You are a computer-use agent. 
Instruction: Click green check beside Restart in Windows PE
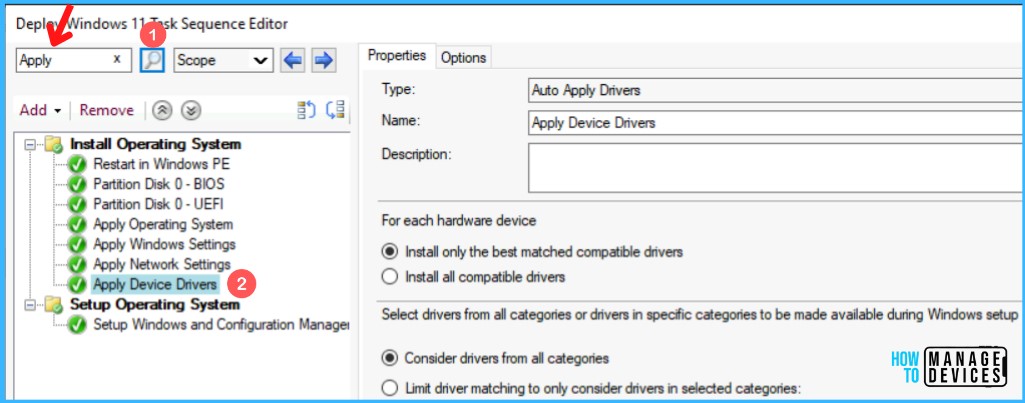[x=78, y=164]
